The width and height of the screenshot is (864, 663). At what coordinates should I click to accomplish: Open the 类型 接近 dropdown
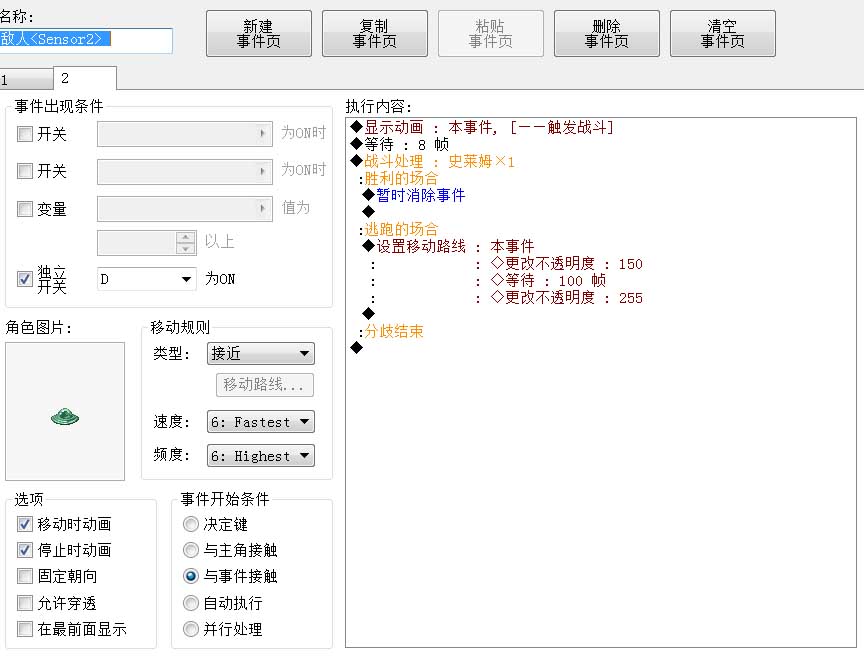click(261, 353)
